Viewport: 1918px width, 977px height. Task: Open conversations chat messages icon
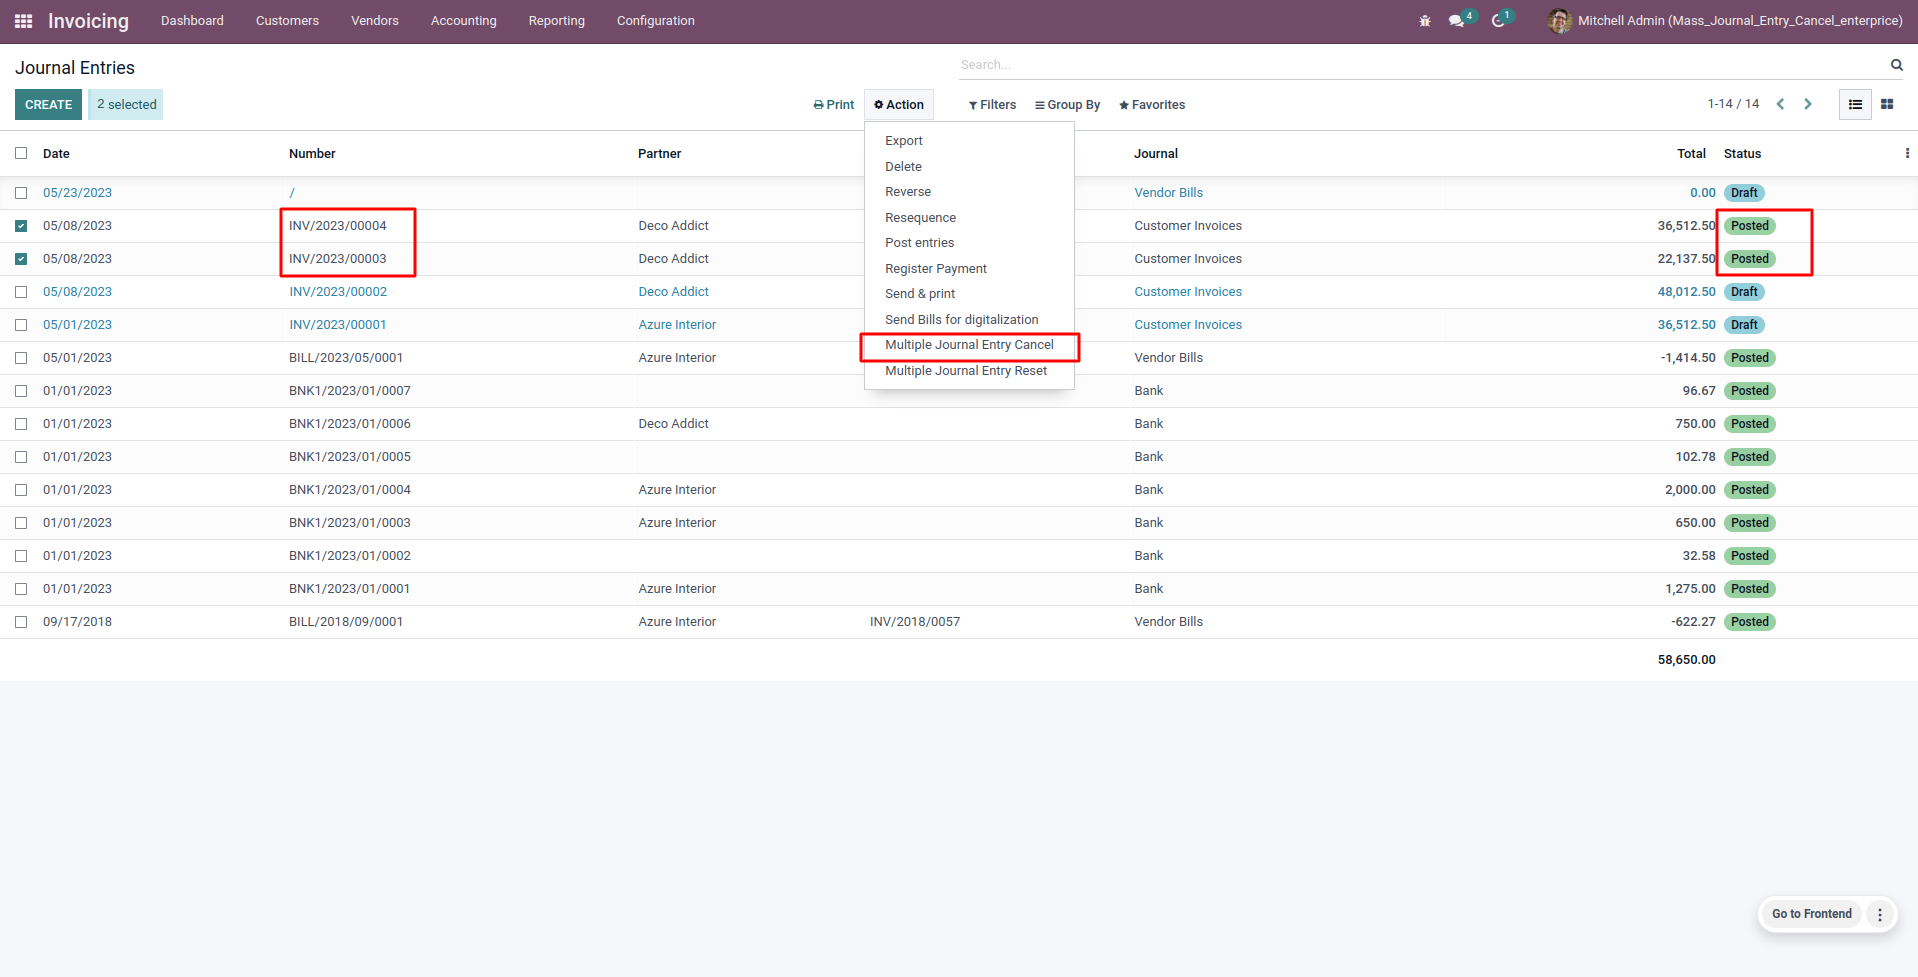[x=1457, y=21]
